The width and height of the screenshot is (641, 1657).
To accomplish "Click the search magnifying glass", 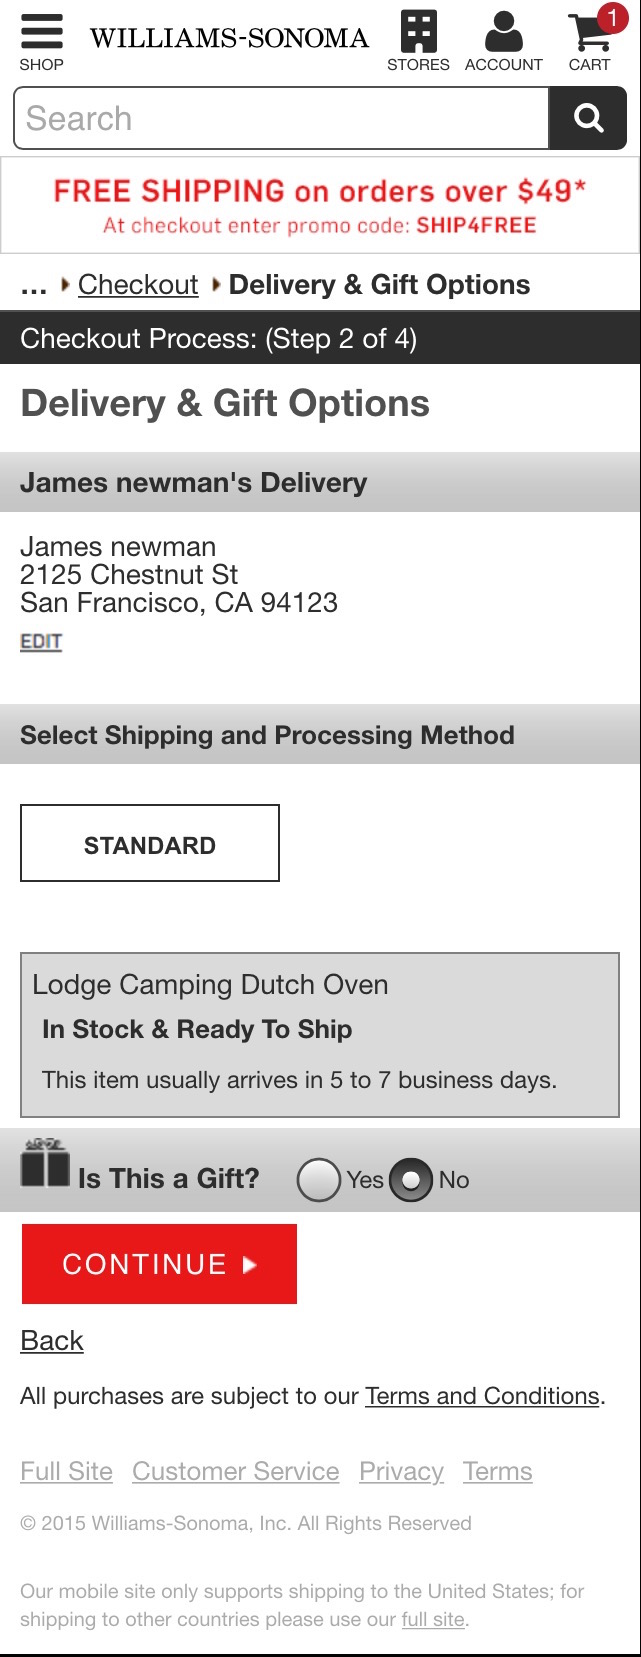I will 588,118.
